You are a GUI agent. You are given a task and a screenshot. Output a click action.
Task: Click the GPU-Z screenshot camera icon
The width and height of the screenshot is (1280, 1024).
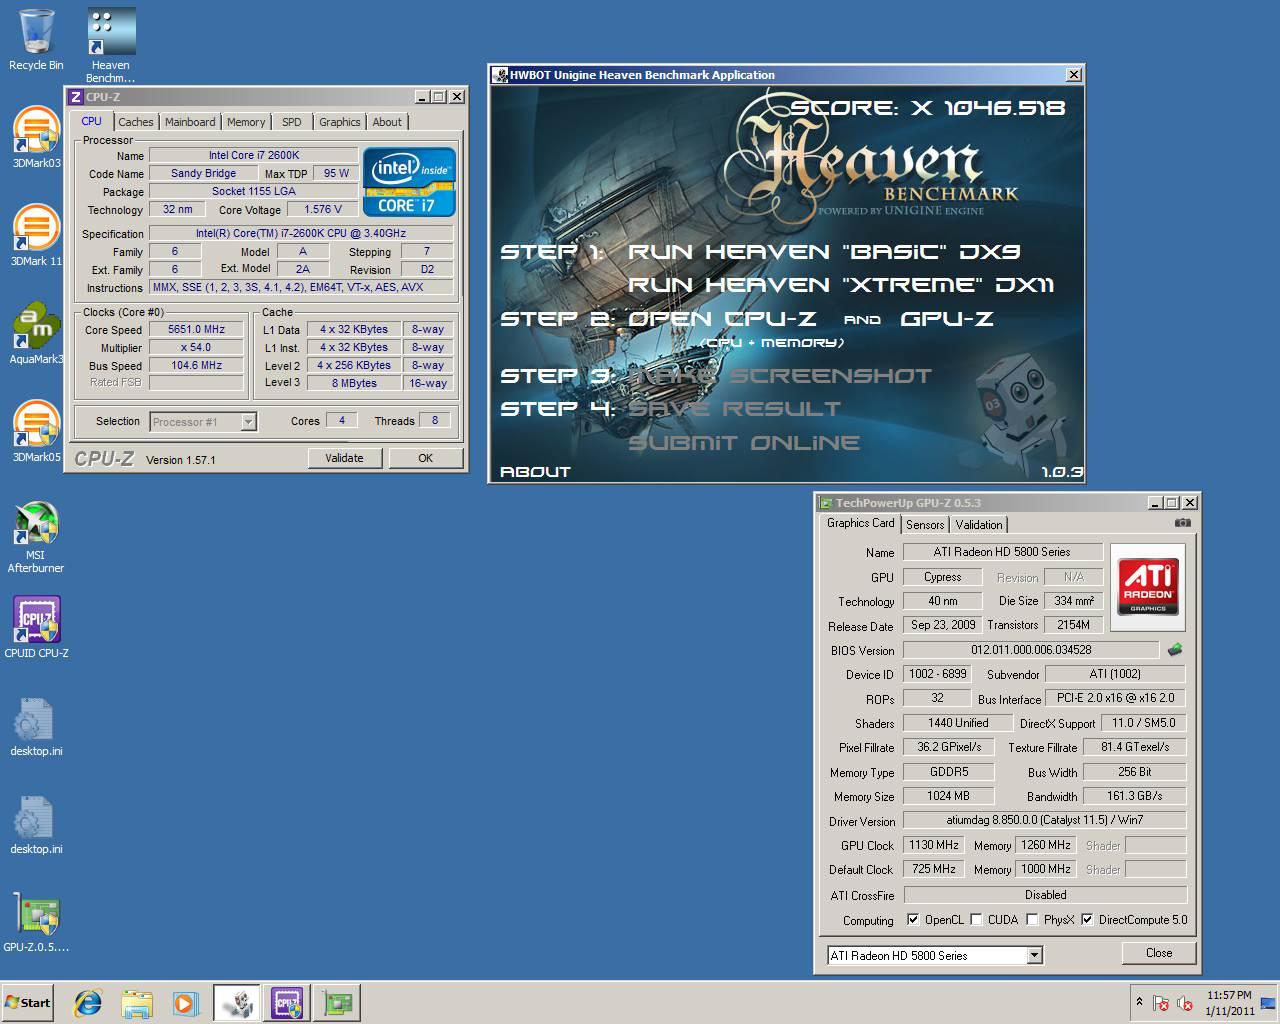[x=1183, y=523]
